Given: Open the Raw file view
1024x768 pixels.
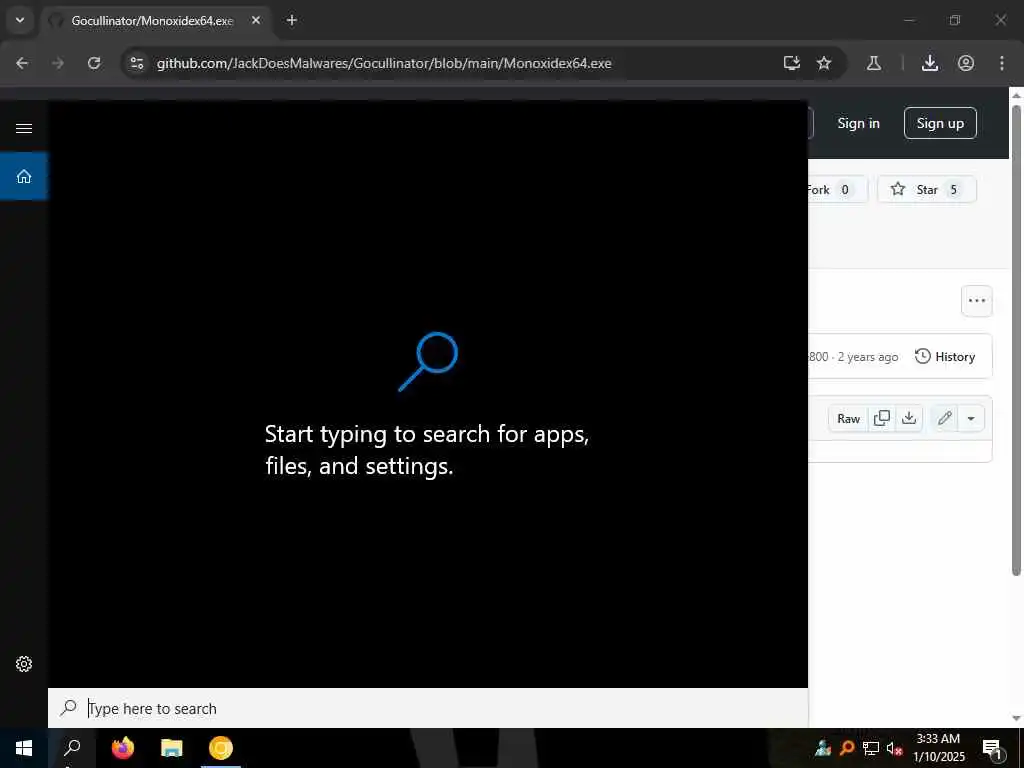Looking at the screenshot, I should [848, 419].
